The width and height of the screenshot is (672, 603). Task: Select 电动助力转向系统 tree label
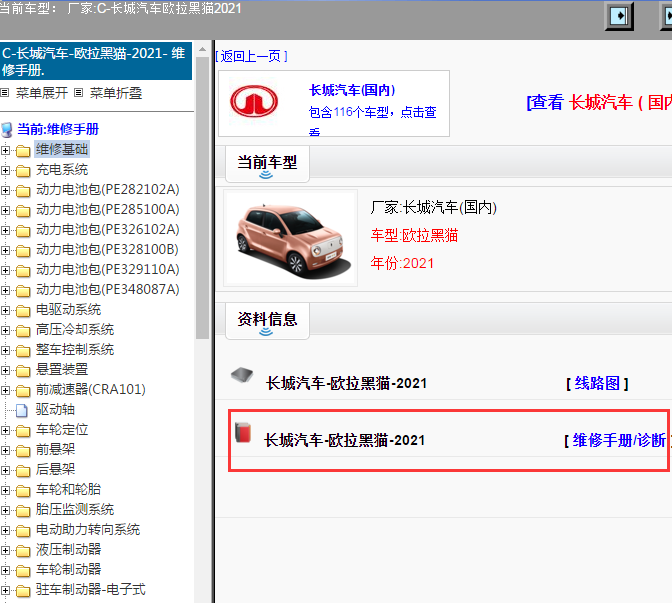[x=88, y=529]
